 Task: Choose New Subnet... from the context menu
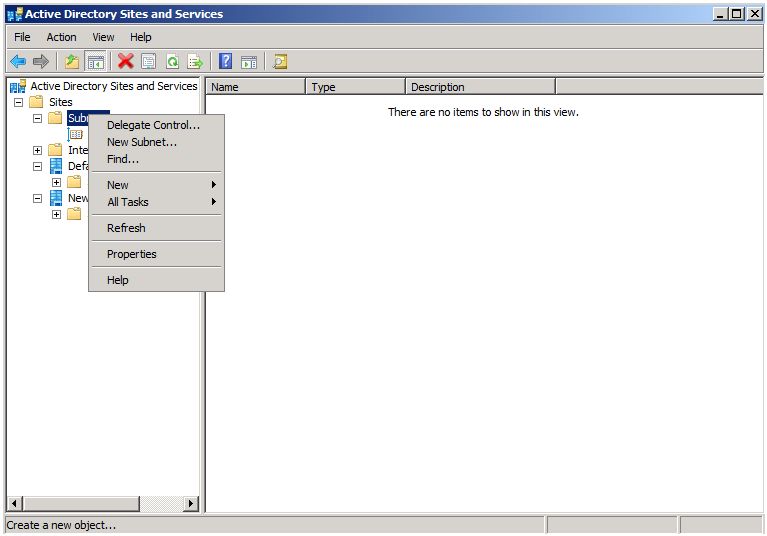pos(157,142)
